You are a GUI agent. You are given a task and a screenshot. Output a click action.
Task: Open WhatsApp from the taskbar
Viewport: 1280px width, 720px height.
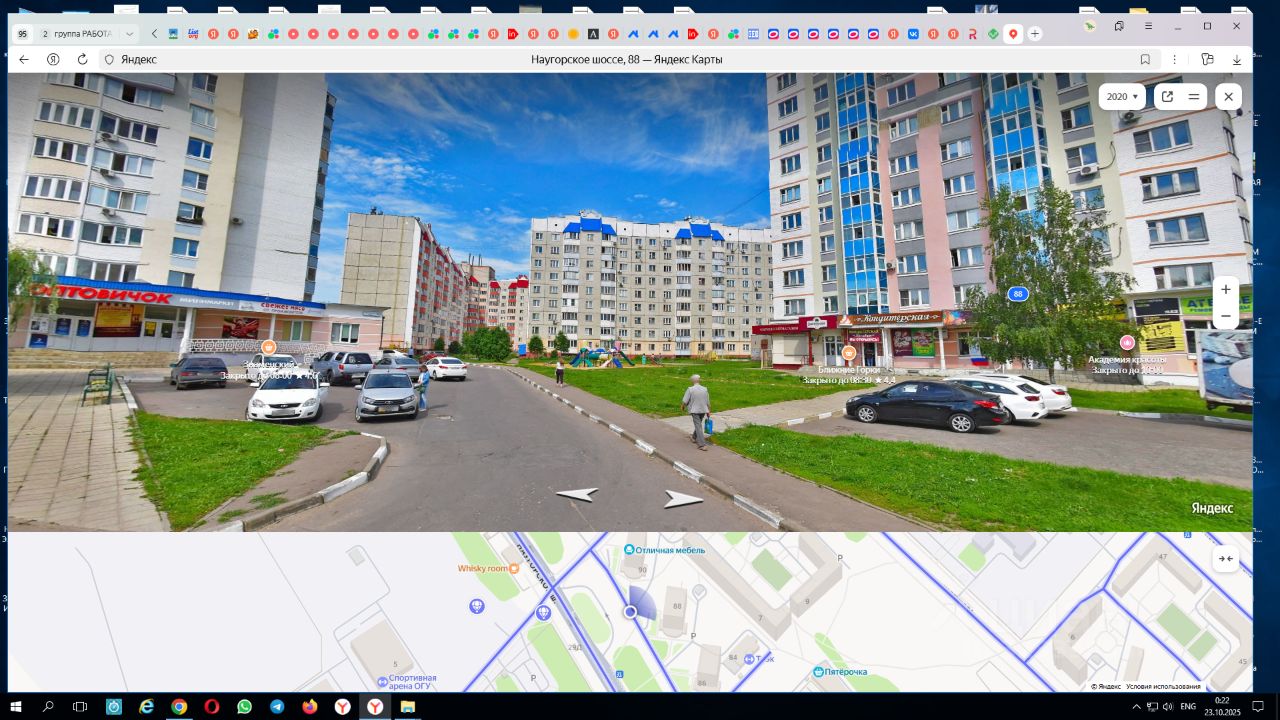pyautogui.click(x=245, y=707)
